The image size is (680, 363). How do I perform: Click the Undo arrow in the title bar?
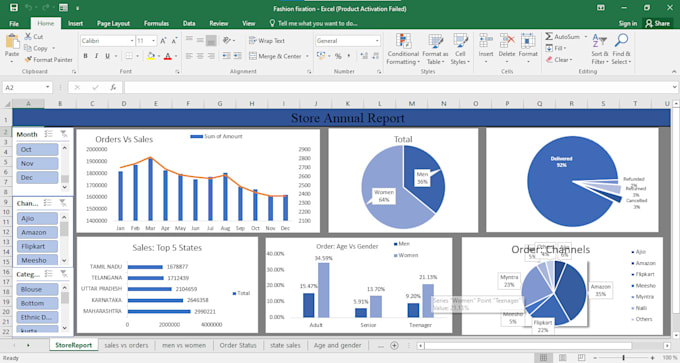point(29,8)
